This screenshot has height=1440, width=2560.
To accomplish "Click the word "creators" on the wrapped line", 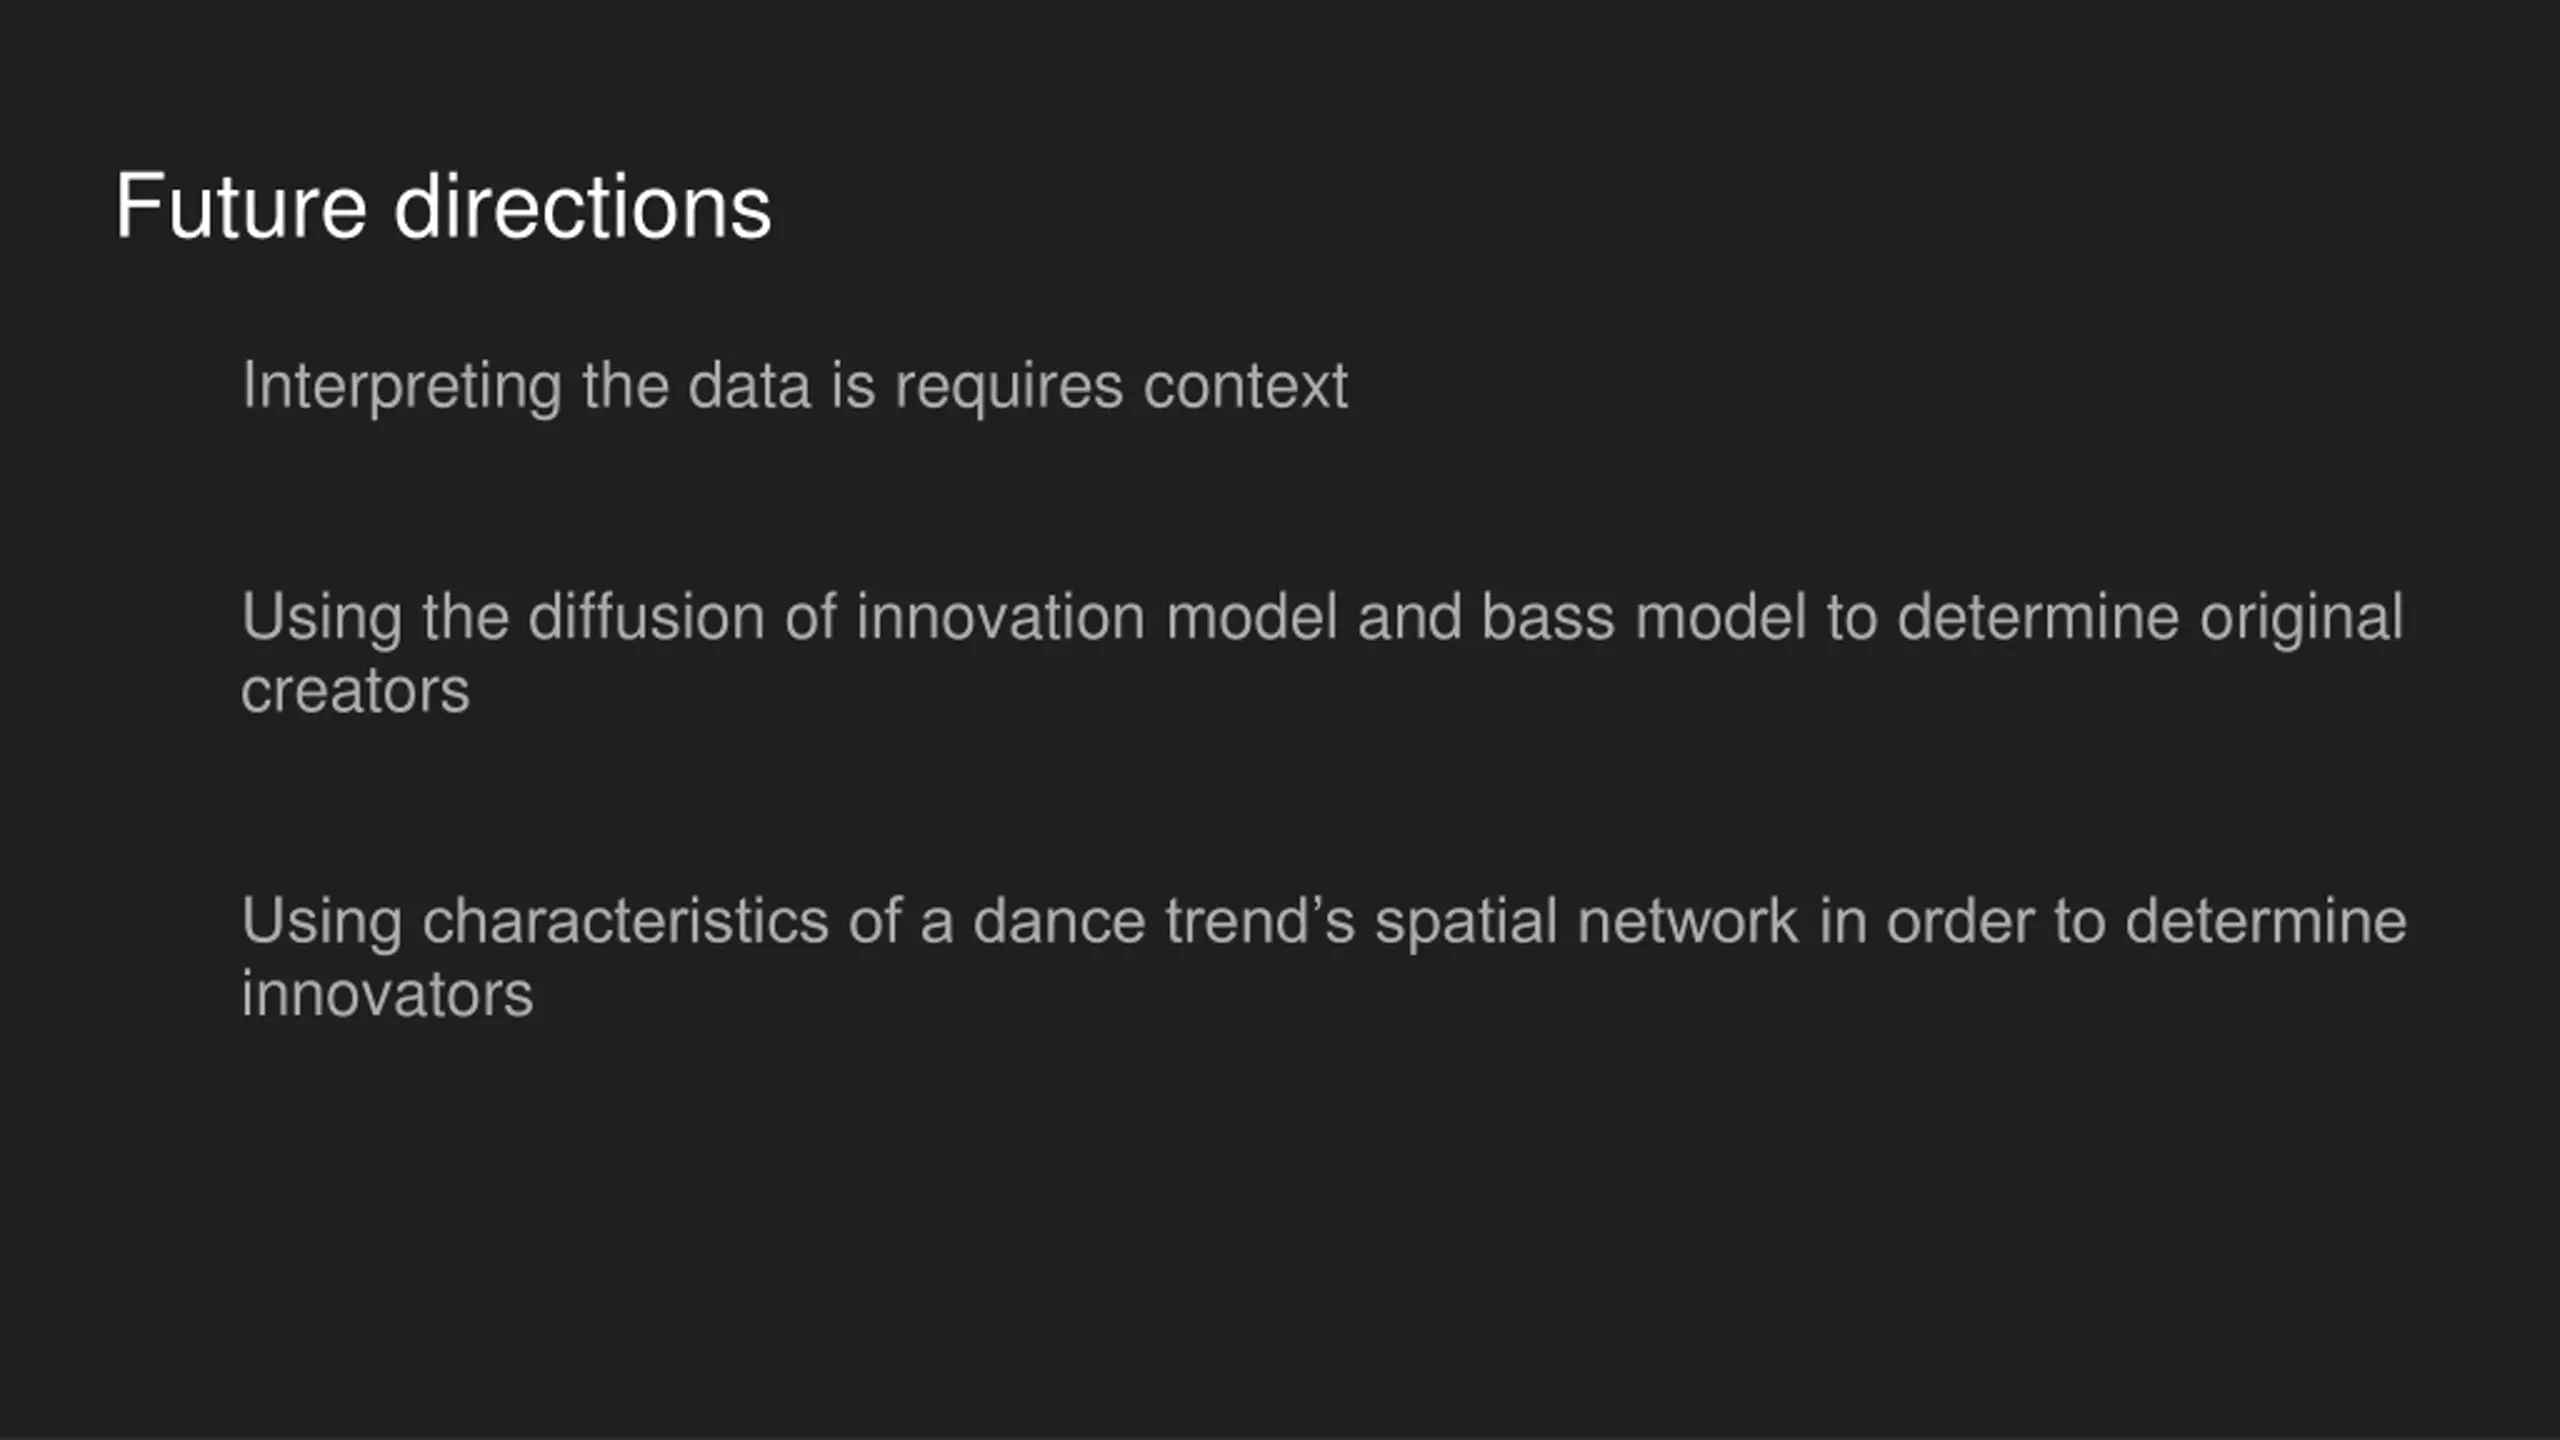I will [355, 692].
